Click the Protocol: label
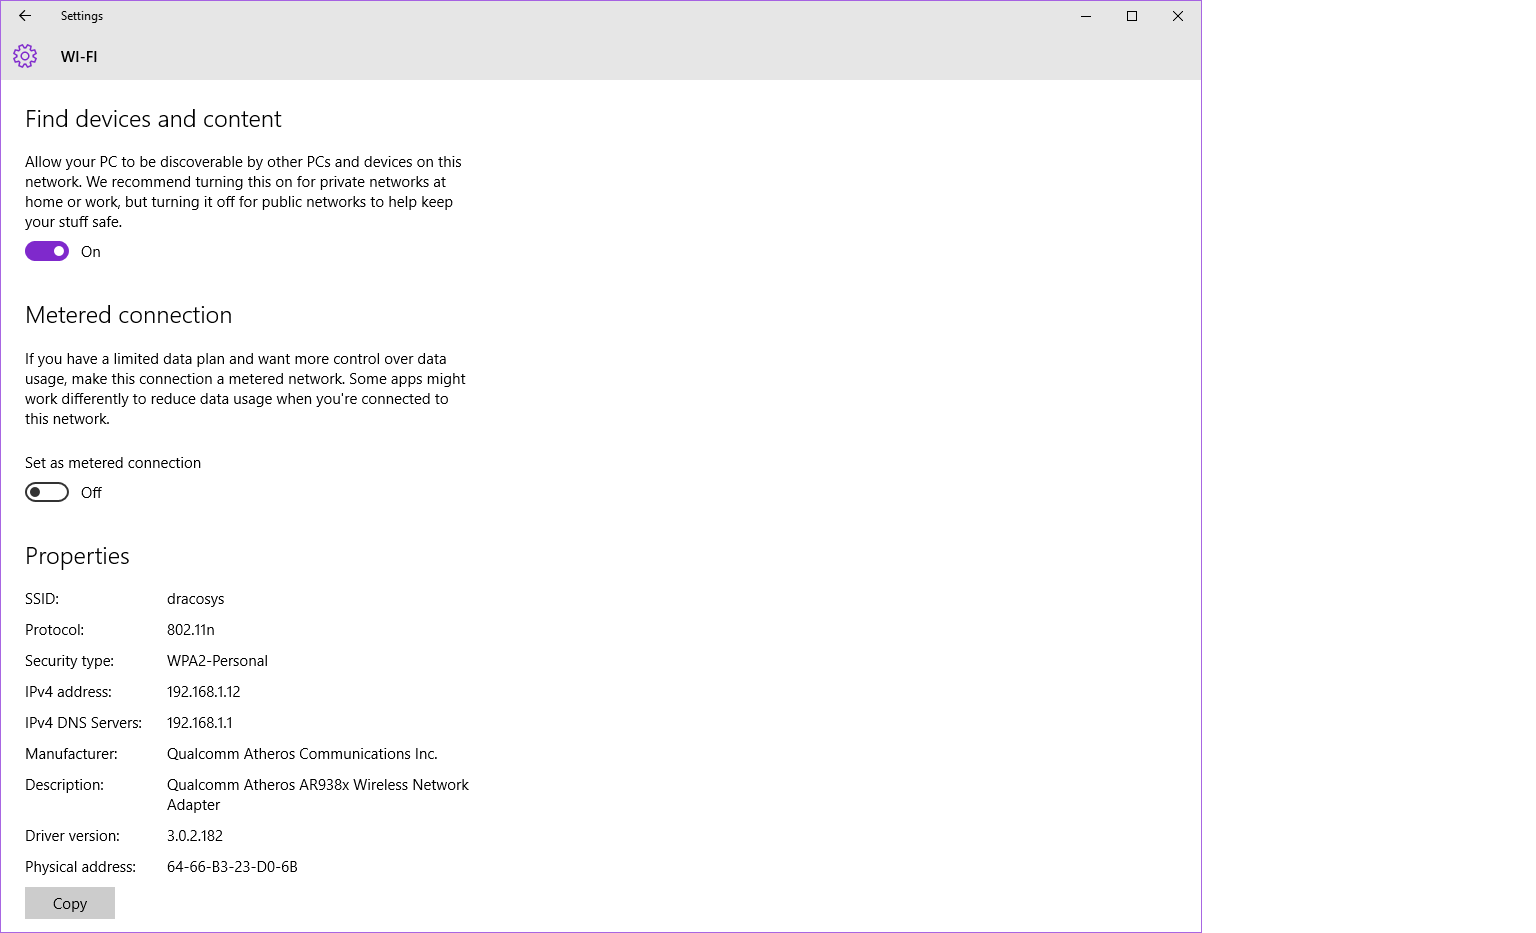 point(55,630)
